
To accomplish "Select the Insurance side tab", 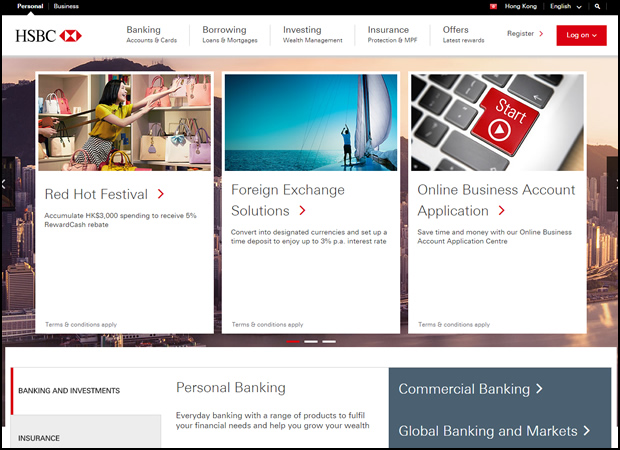I will point(86,432).
